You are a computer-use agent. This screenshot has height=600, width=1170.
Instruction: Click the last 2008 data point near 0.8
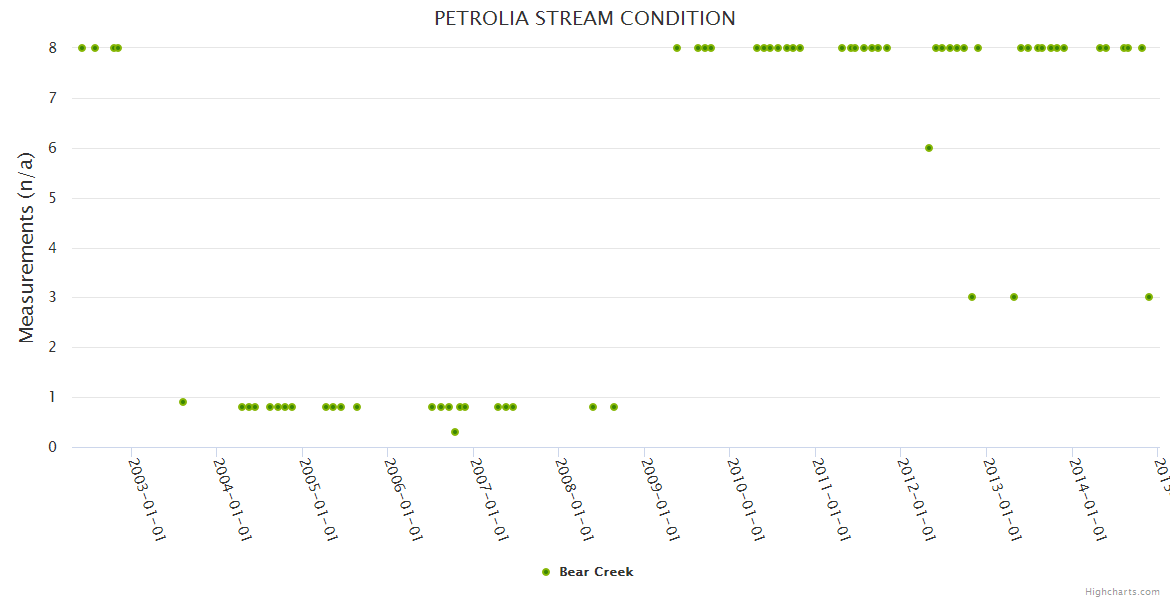614,407
